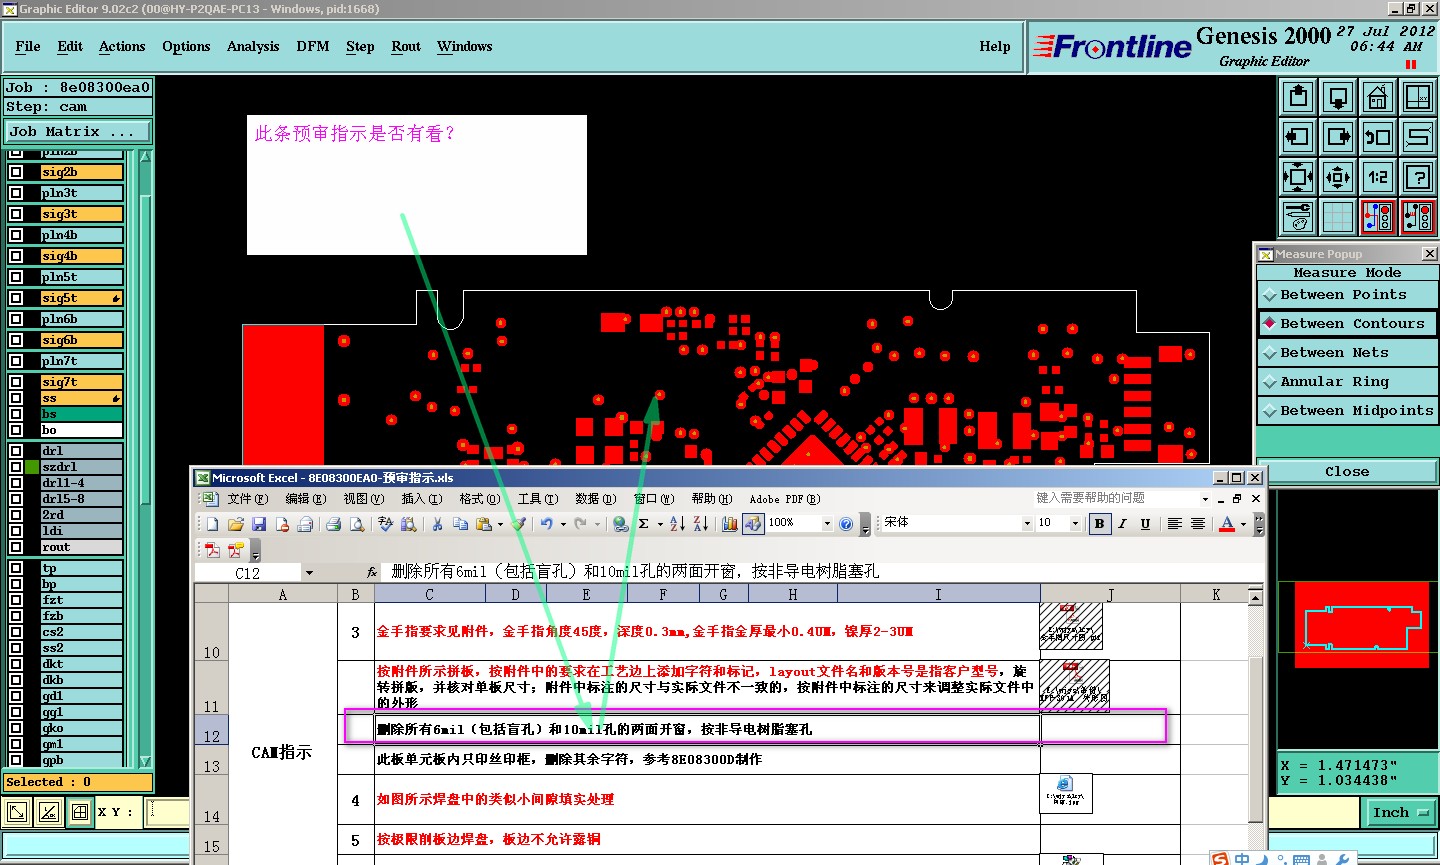Click the 1:2 scale icon
Image resolution: width=1440 pixels, height=865 pixels.
point(1378,177)
